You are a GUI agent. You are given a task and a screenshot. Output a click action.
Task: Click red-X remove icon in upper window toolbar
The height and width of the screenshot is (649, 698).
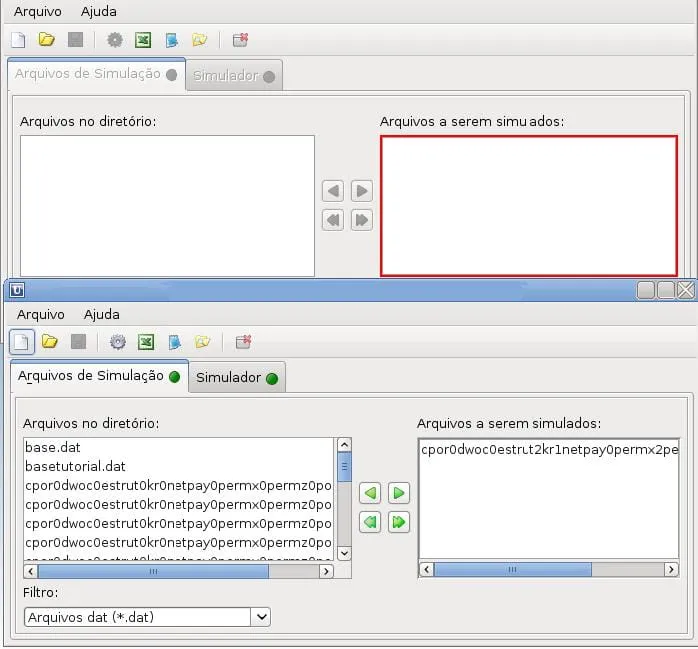pos(240,40)
